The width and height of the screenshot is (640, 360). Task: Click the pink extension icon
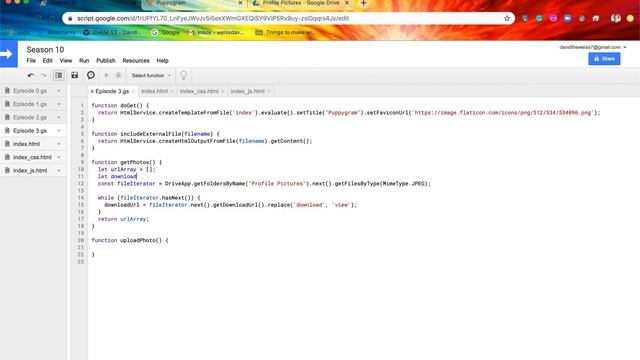[x=553, y=18]
